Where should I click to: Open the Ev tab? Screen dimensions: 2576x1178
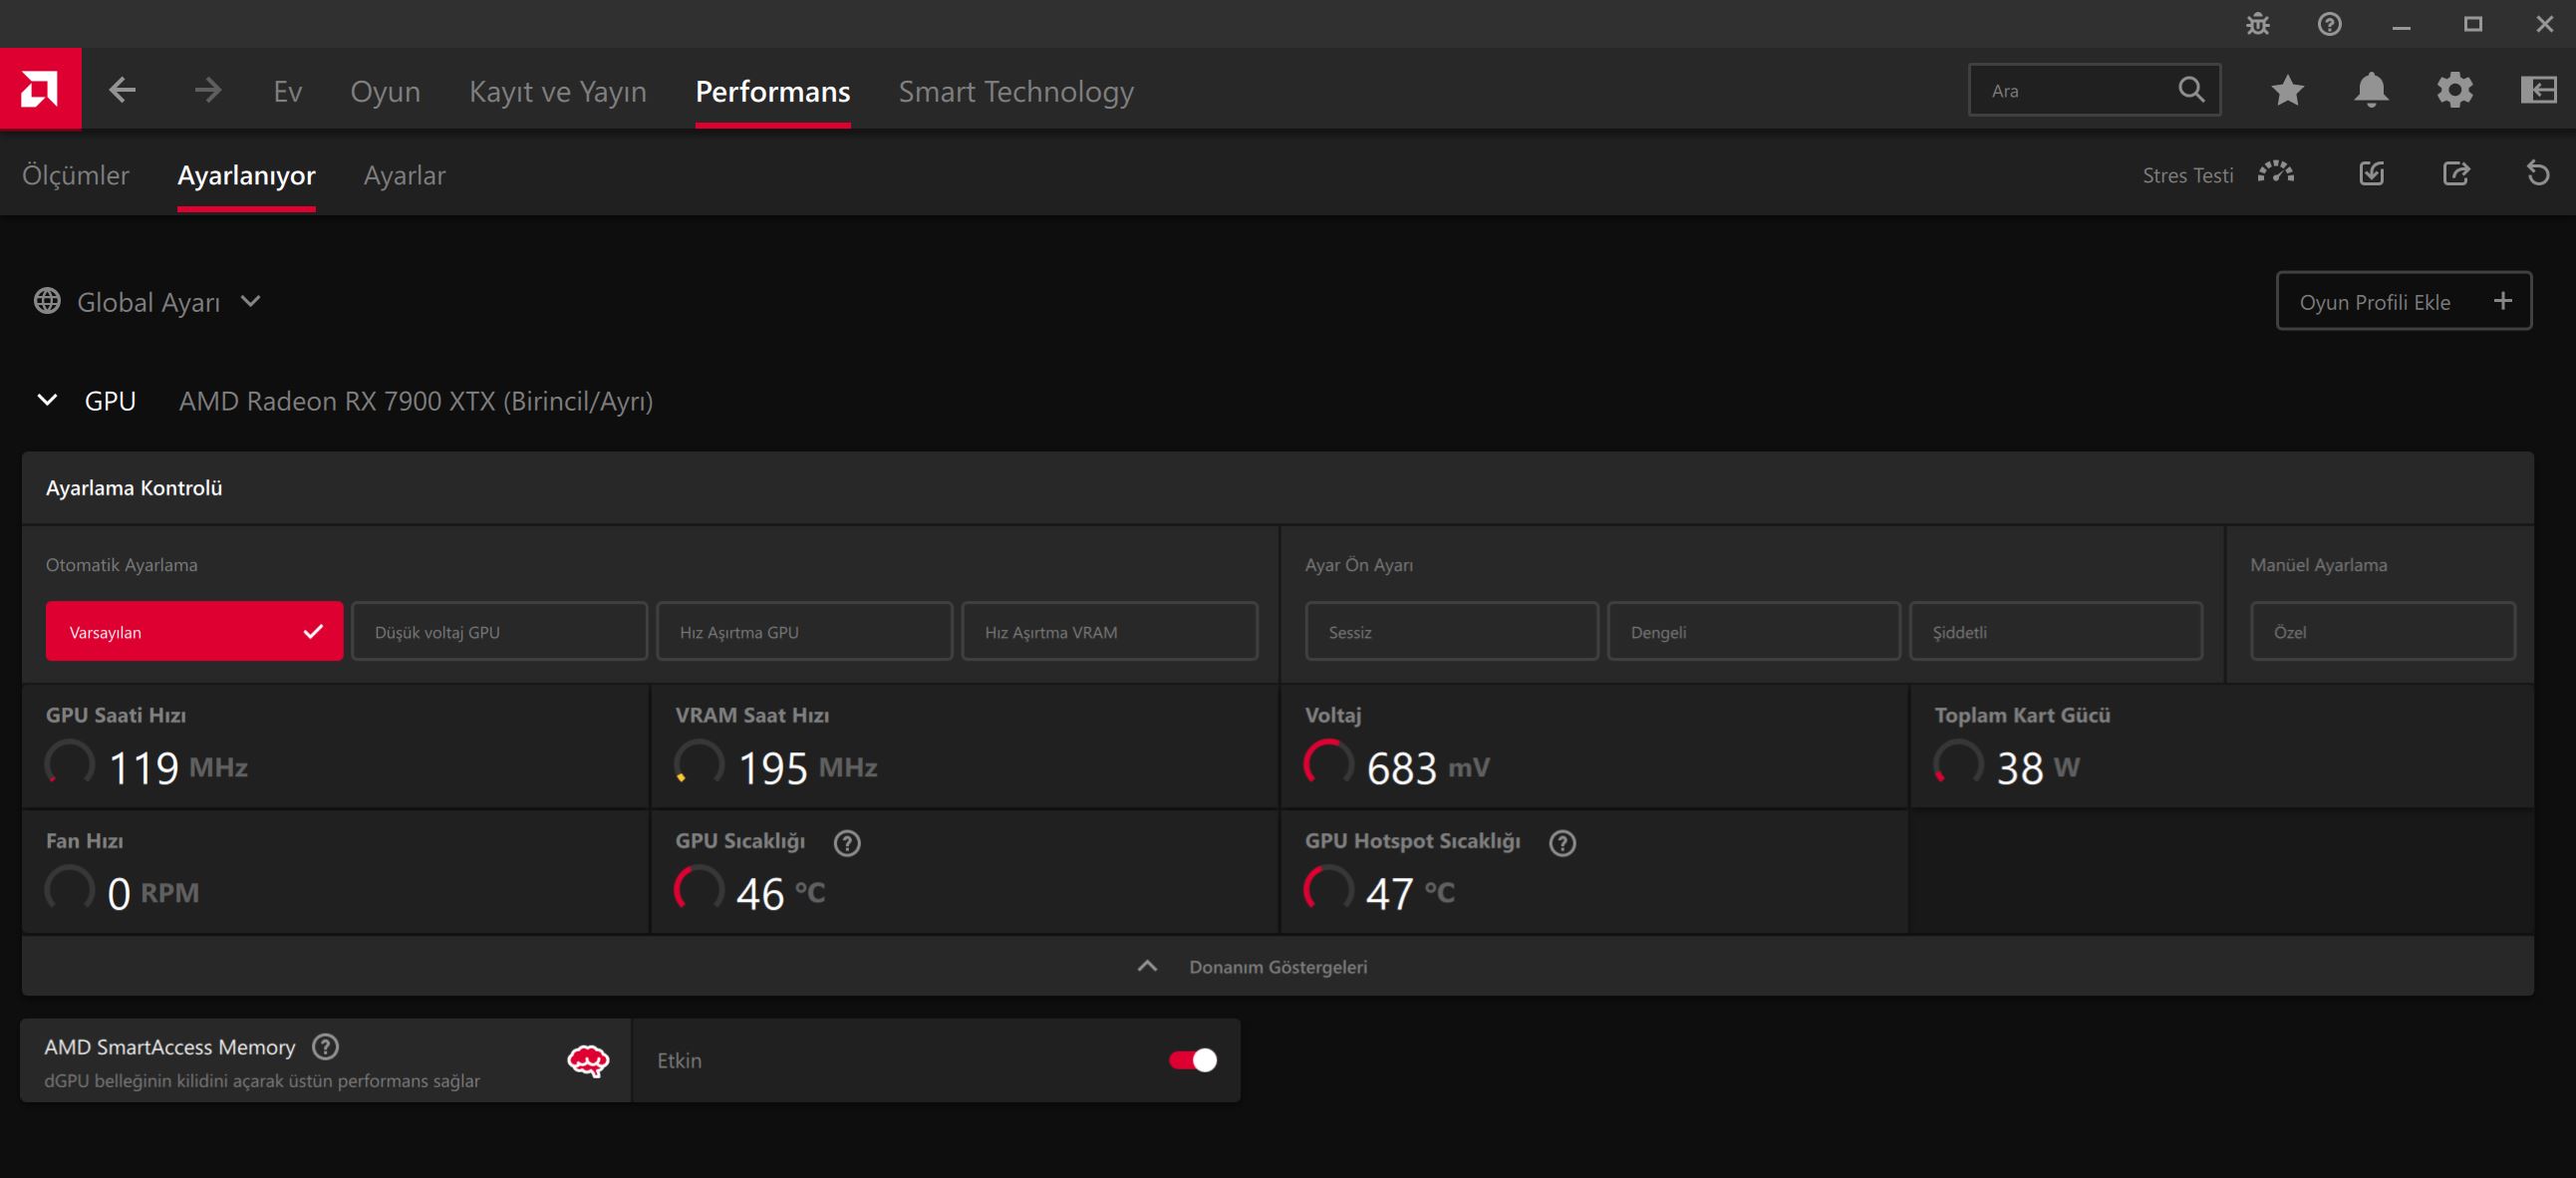point(287,91)
